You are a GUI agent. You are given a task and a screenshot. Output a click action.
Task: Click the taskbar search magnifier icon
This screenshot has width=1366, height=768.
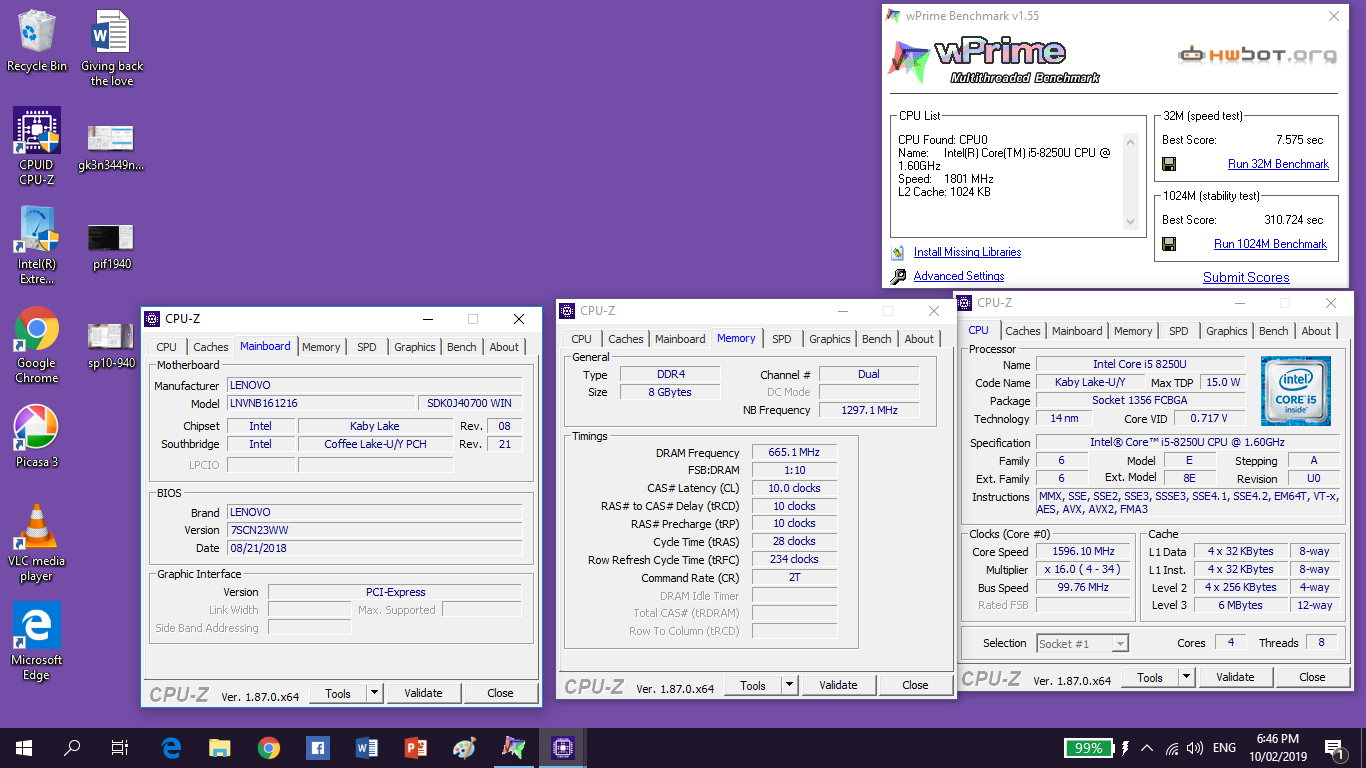(72, 748)
